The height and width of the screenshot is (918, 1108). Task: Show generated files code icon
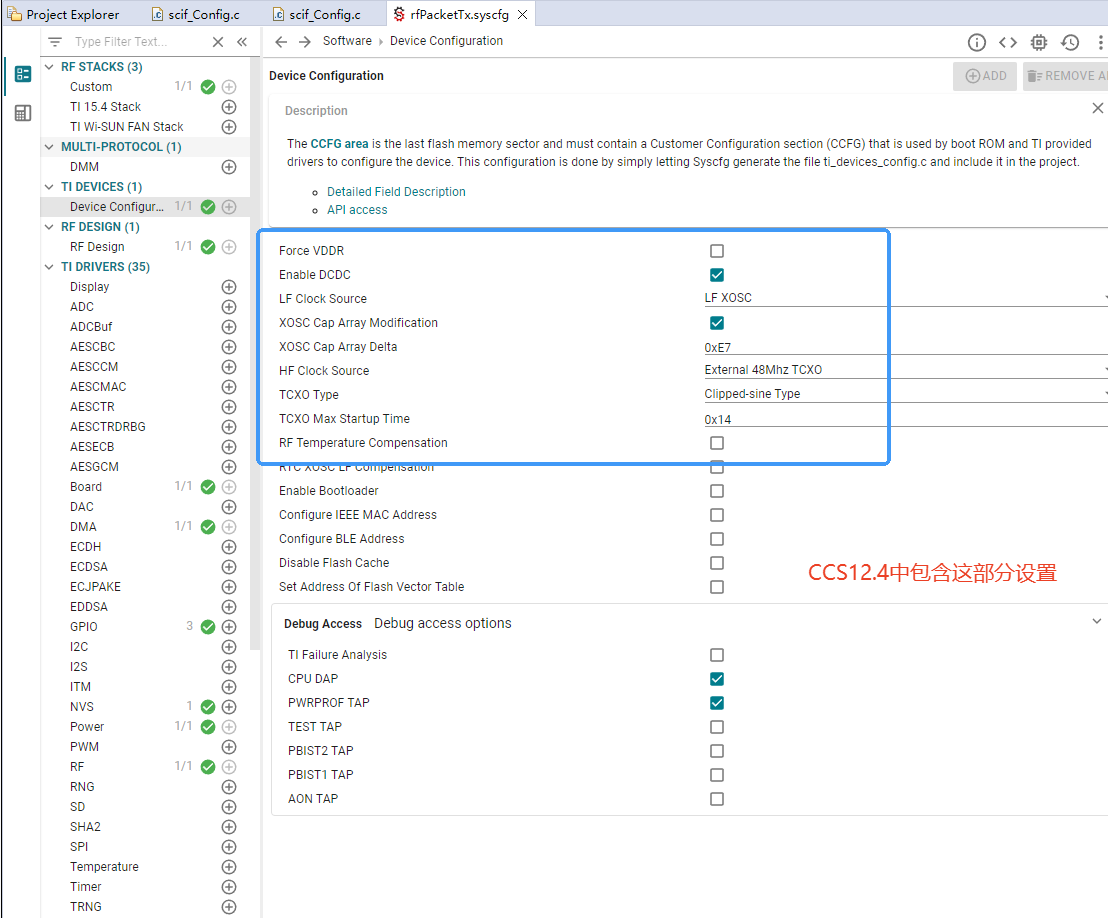pyautogui.click(x=1008, y=42)
